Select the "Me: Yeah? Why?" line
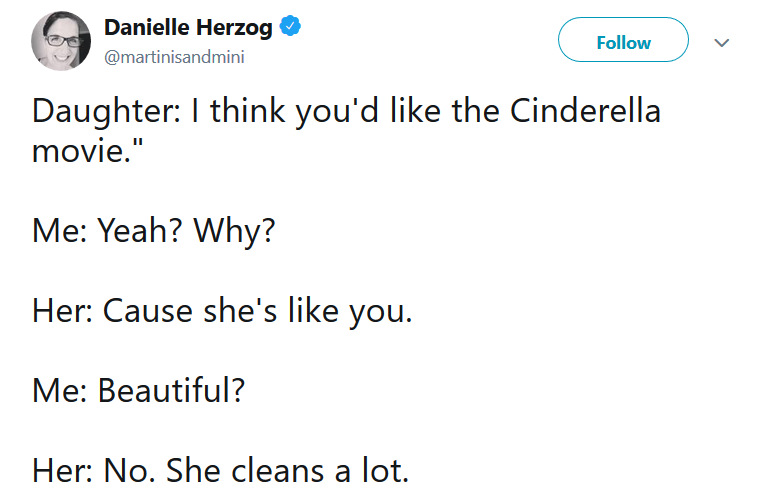The height and width of the screenshot is (498, 779). pos(154,232)
